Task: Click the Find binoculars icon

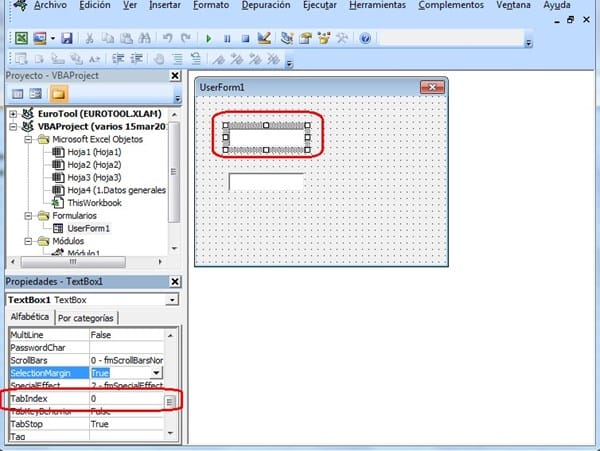Action: pos(145,38)
